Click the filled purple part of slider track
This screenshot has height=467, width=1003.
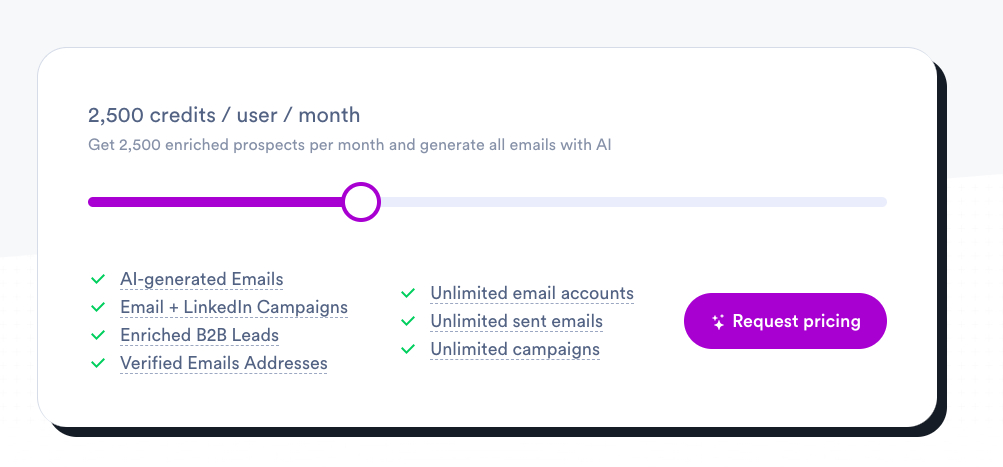click(x=215, y=202)
